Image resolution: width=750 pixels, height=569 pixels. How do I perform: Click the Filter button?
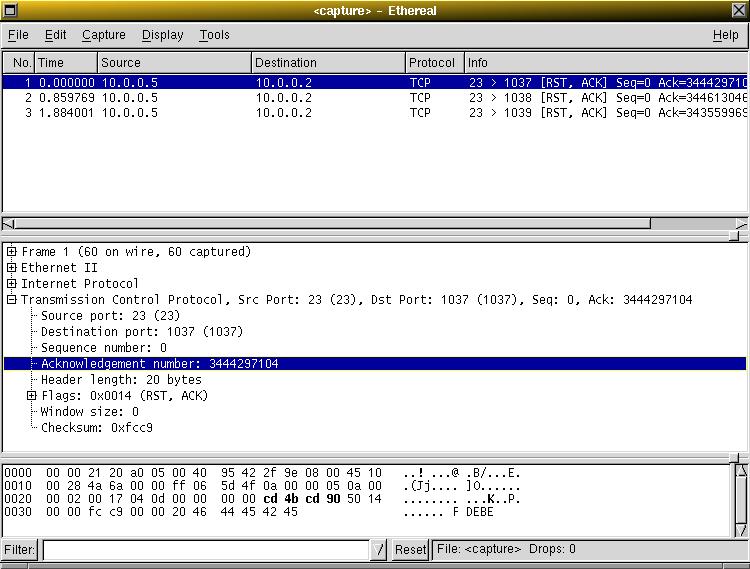20,549
